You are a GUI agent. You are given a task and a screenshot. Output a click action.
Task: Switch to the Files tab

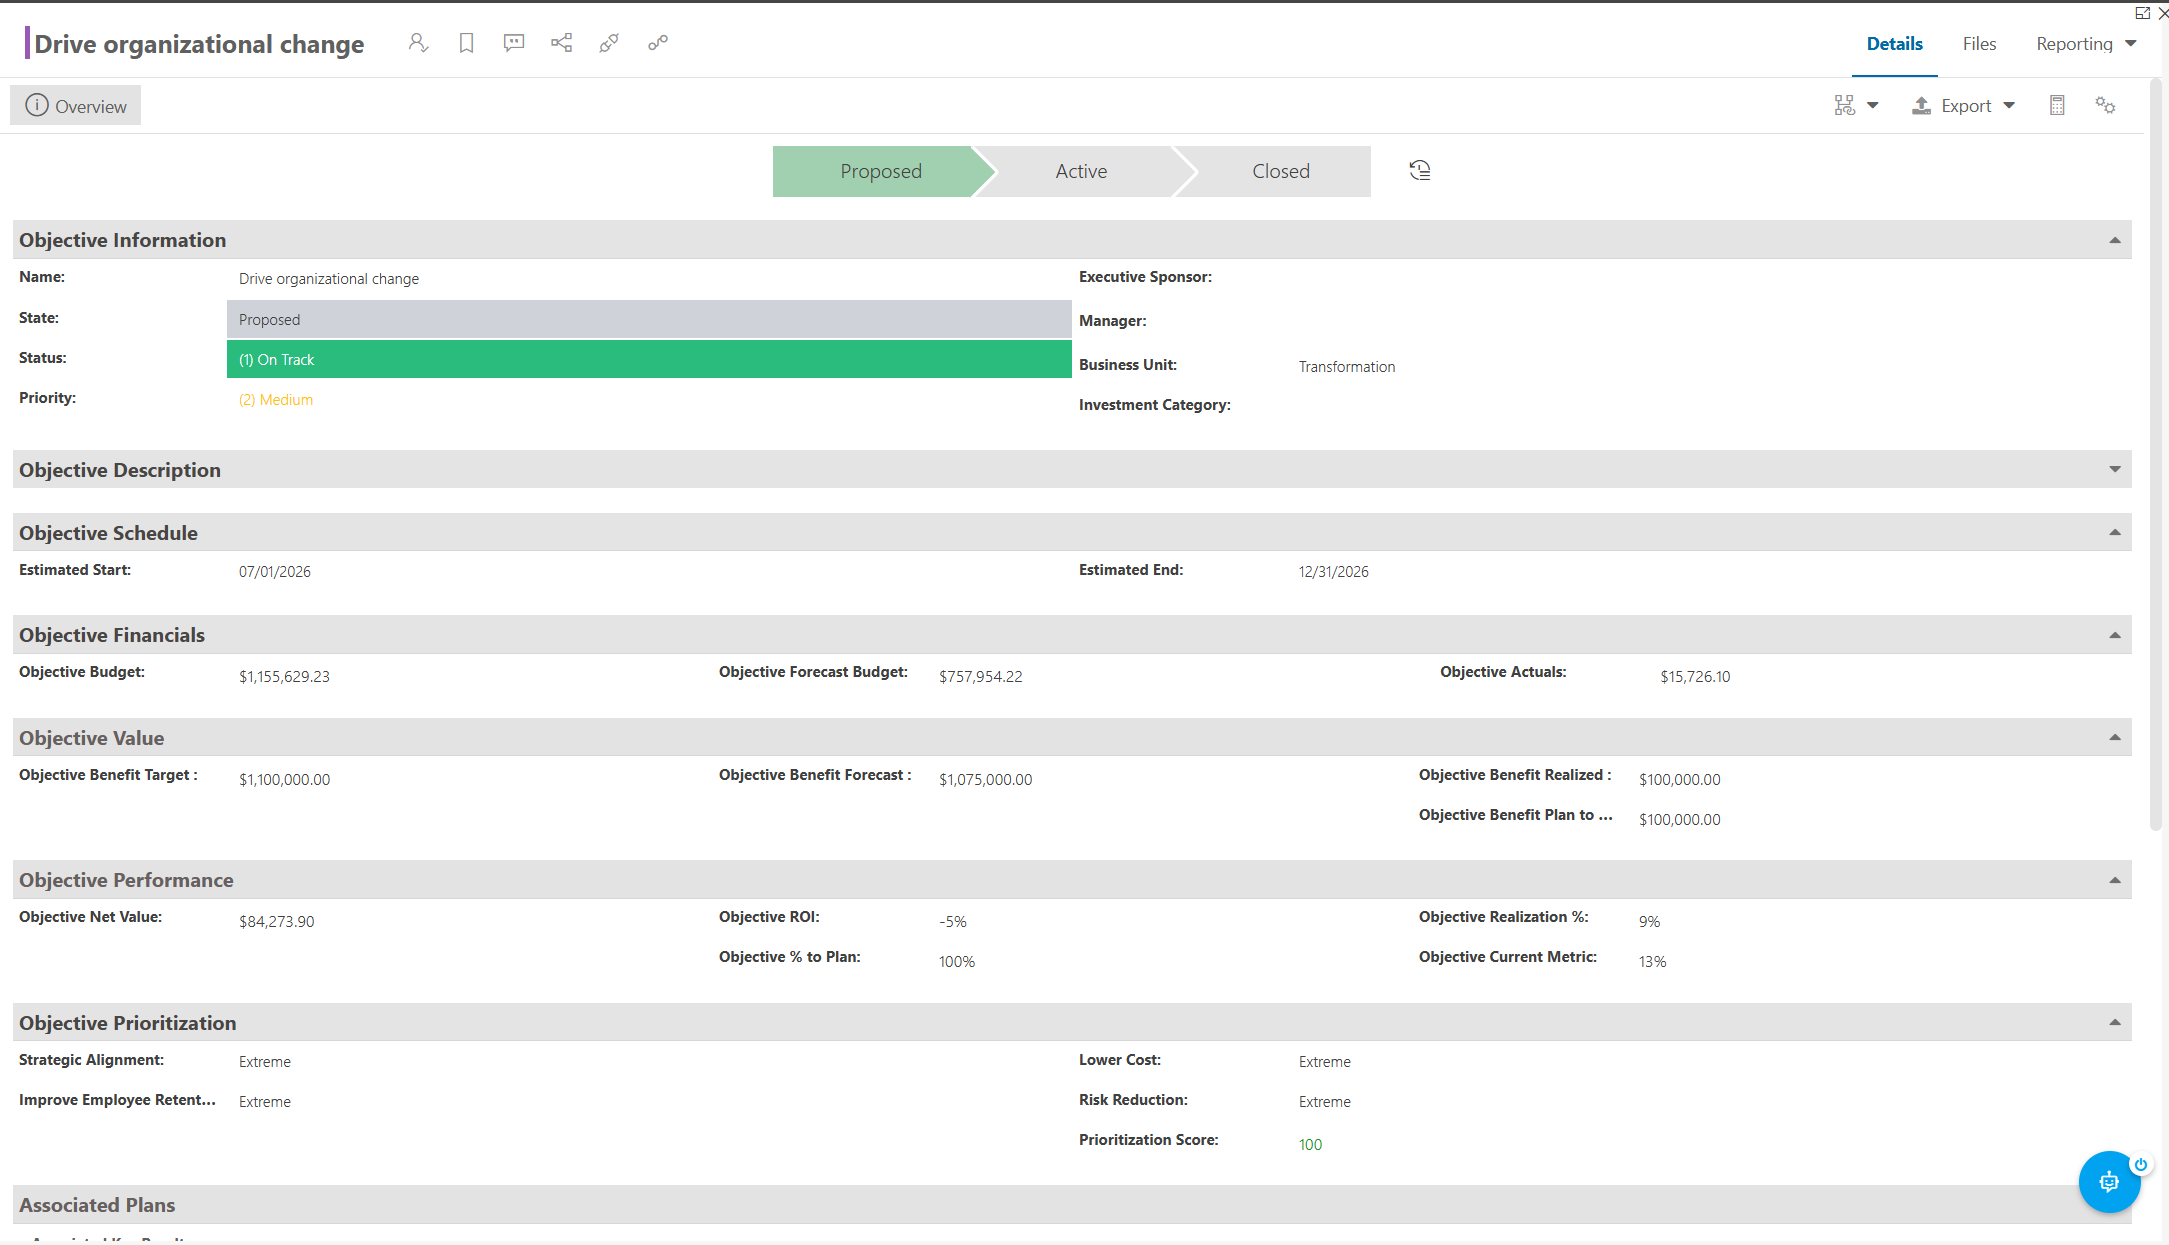tap(1979, 44)
